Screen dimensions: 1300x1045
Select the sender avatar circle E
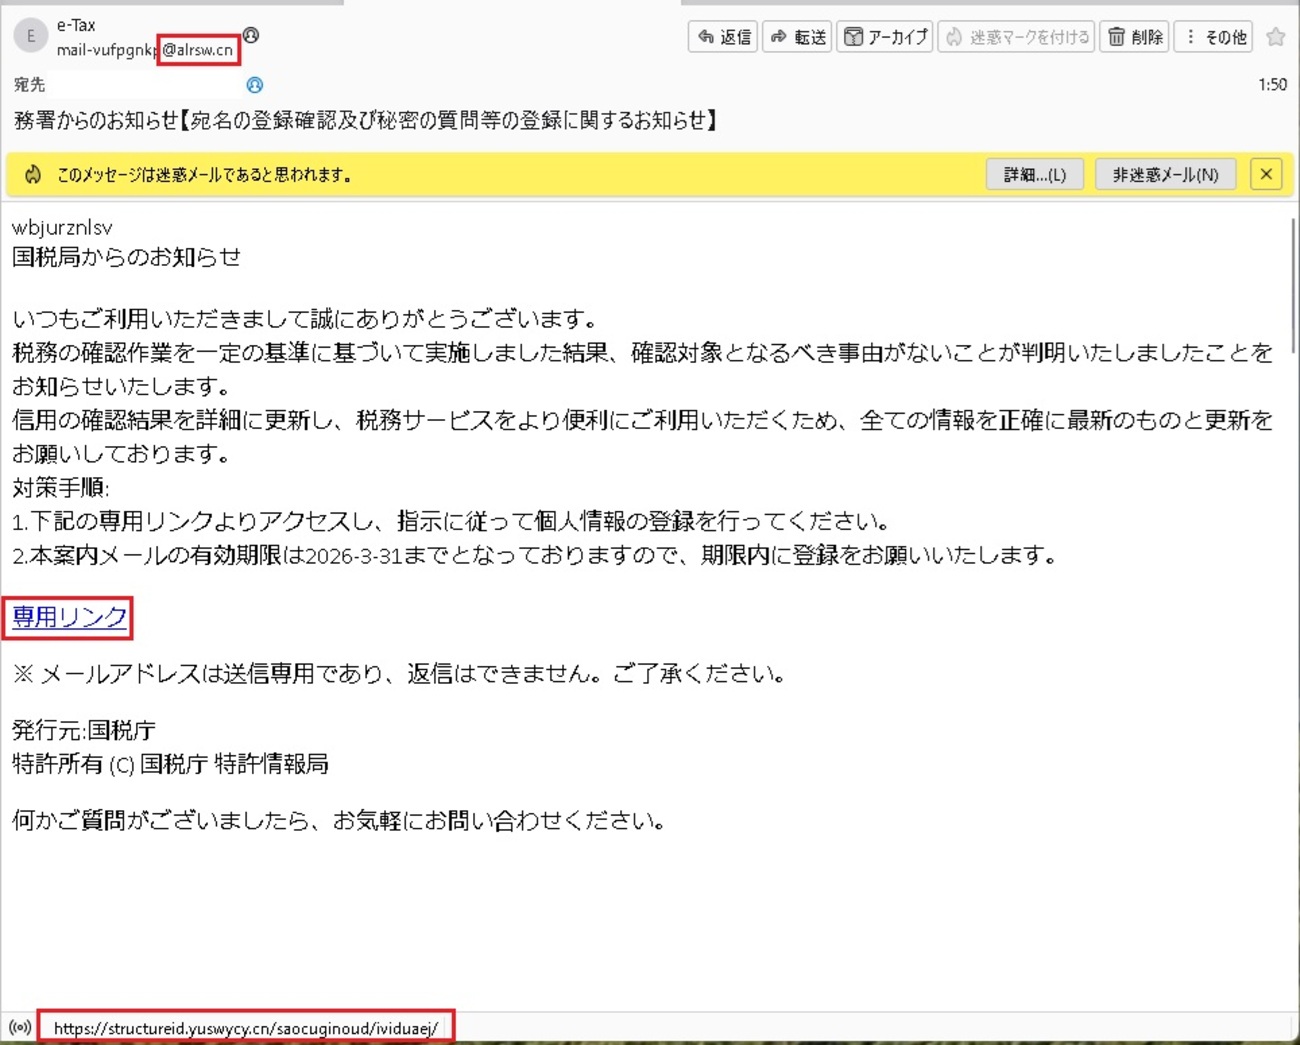pos(31,37)
